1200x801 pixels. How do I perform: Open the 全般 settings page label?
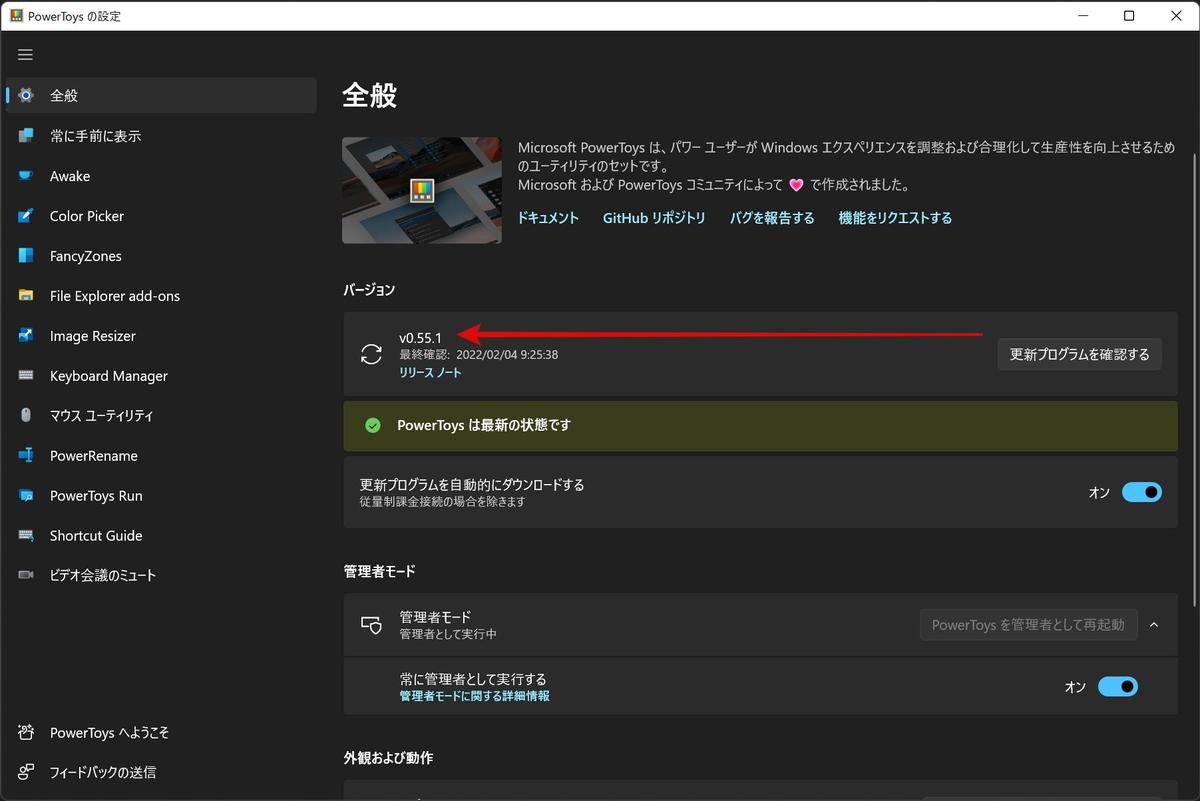[x=64, y=96]
